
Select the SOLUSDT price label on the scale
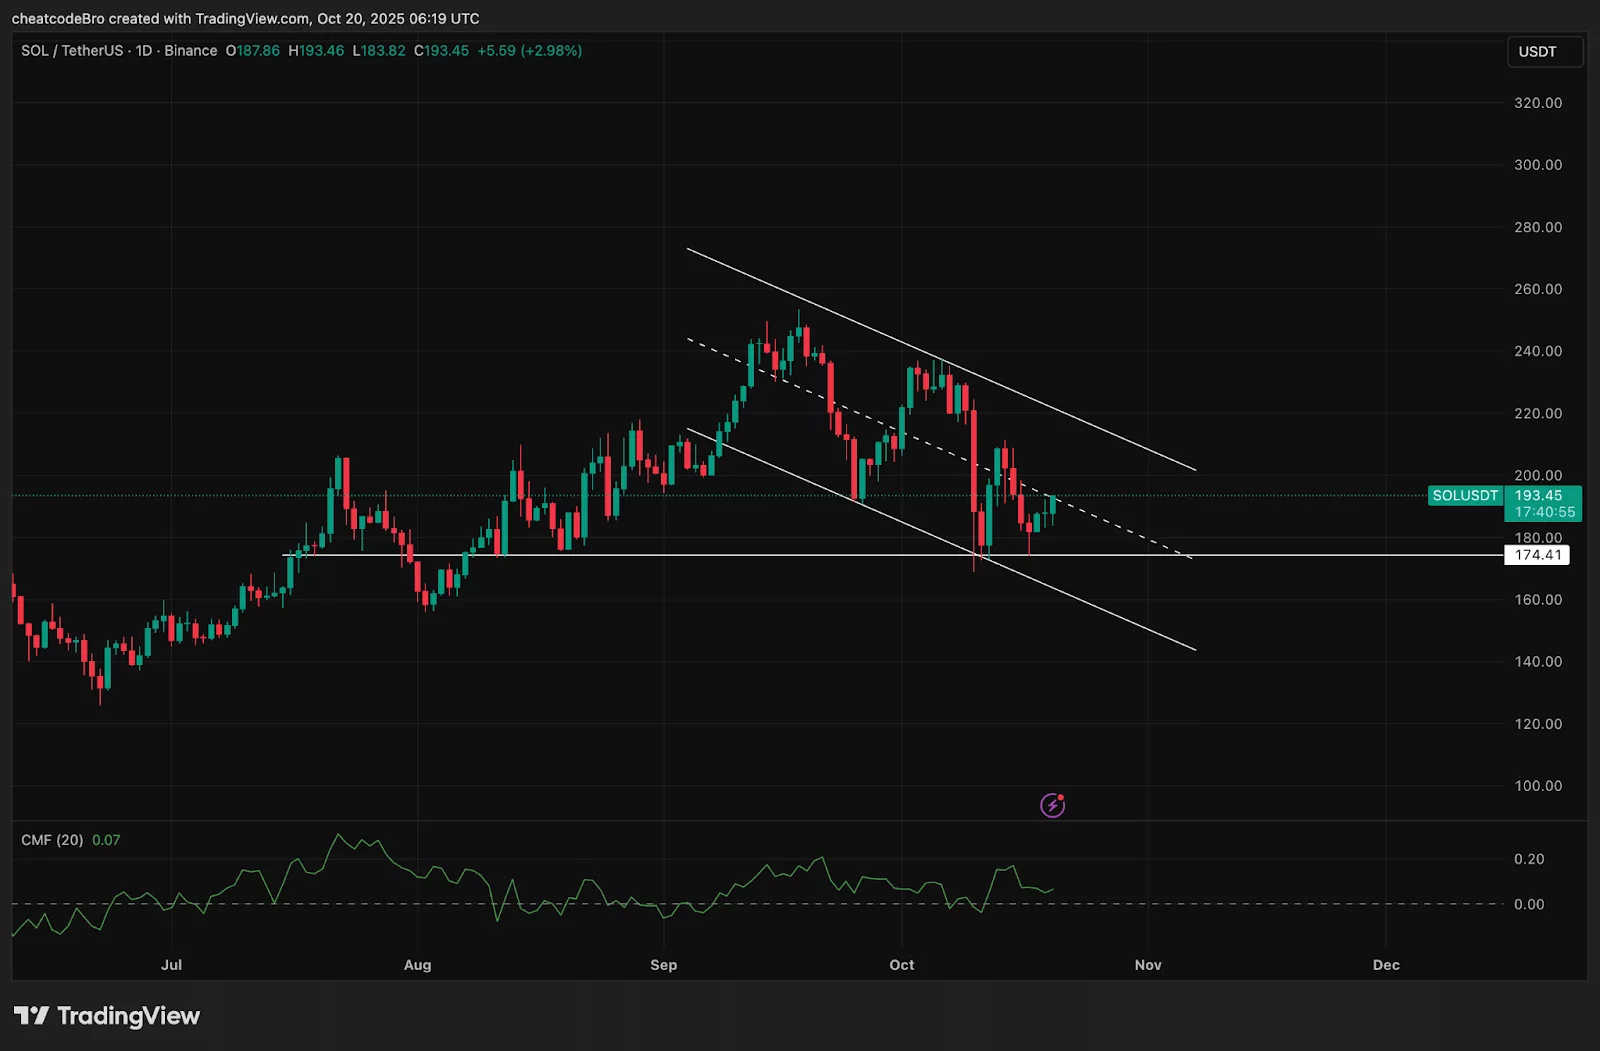coord(1464,495)
